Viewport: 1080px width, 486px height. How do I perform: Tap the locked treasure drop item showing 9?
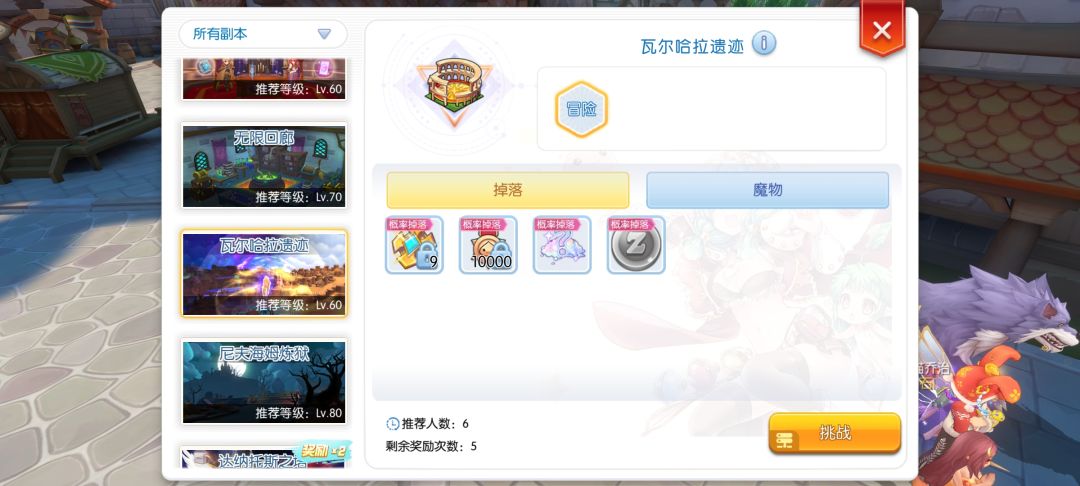[x=414, y=244]
